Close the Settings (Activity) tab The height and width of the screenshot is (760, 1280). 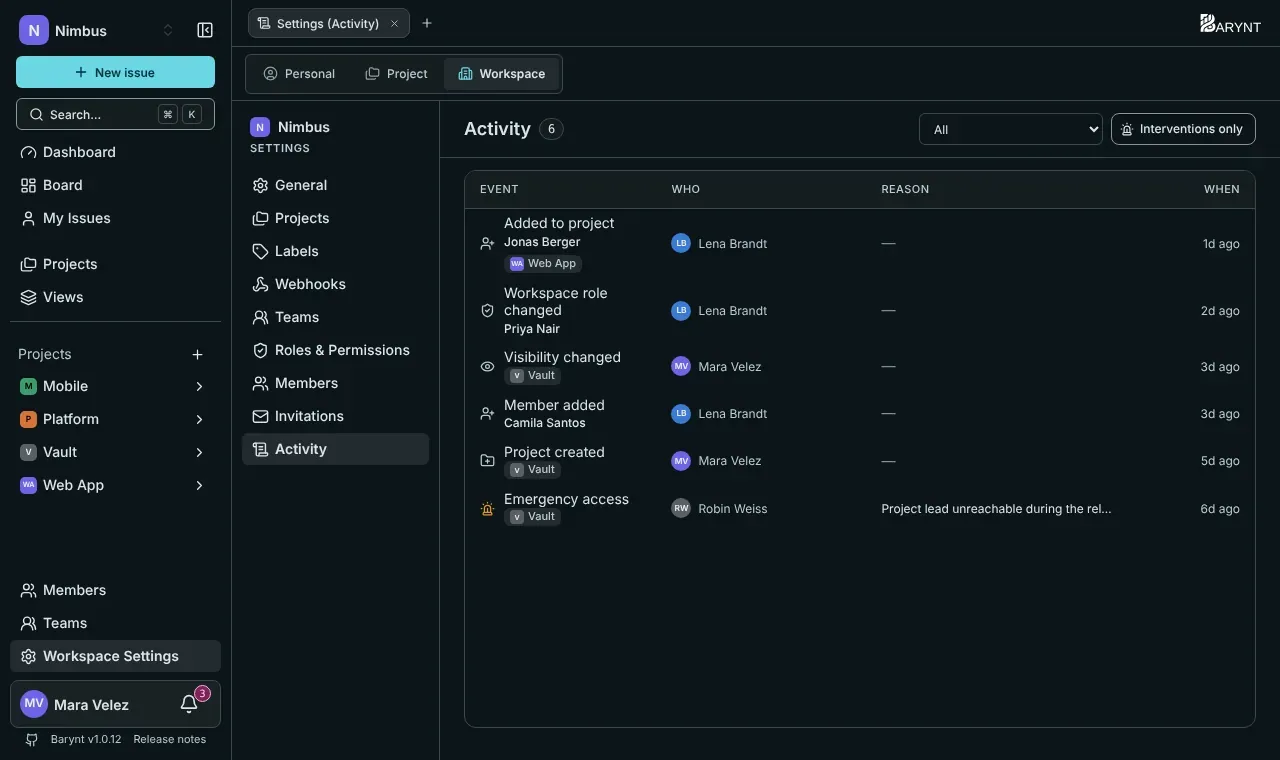point(394,23)
